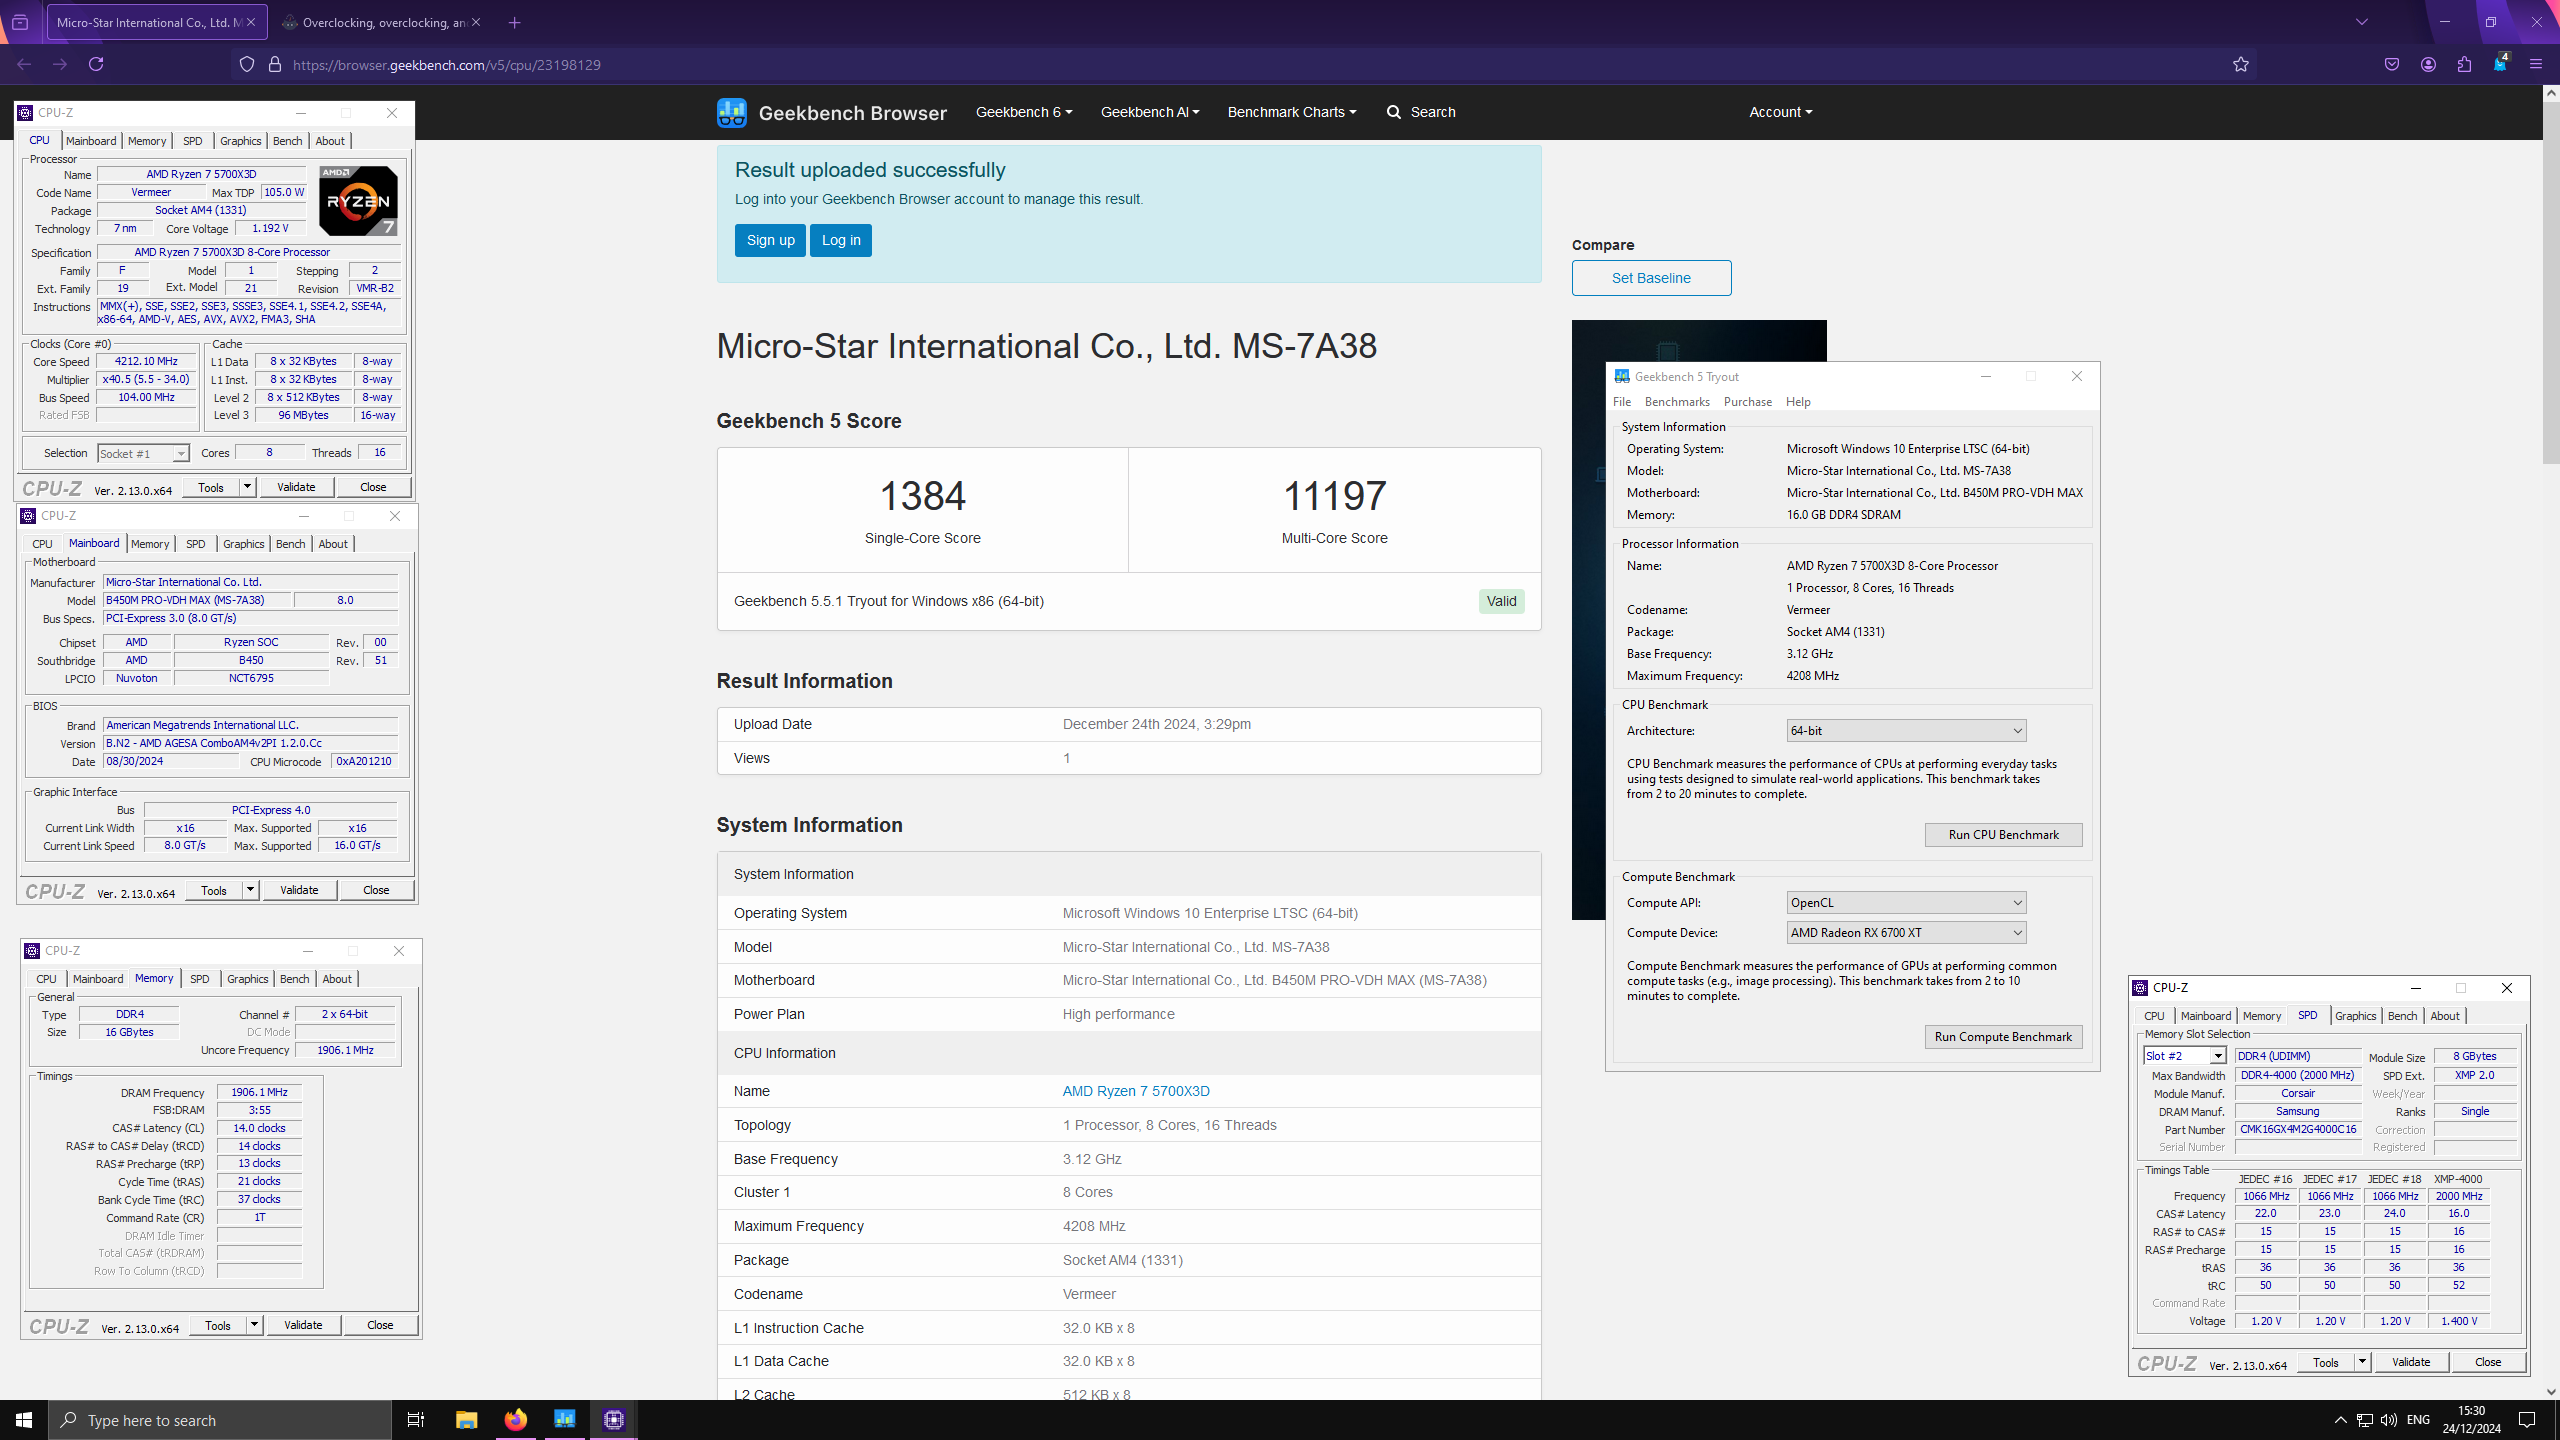Open Architecture 64-bit combo box
The height and width of the screenshot is (1440, 2560).
click(x=1906, y=731)
